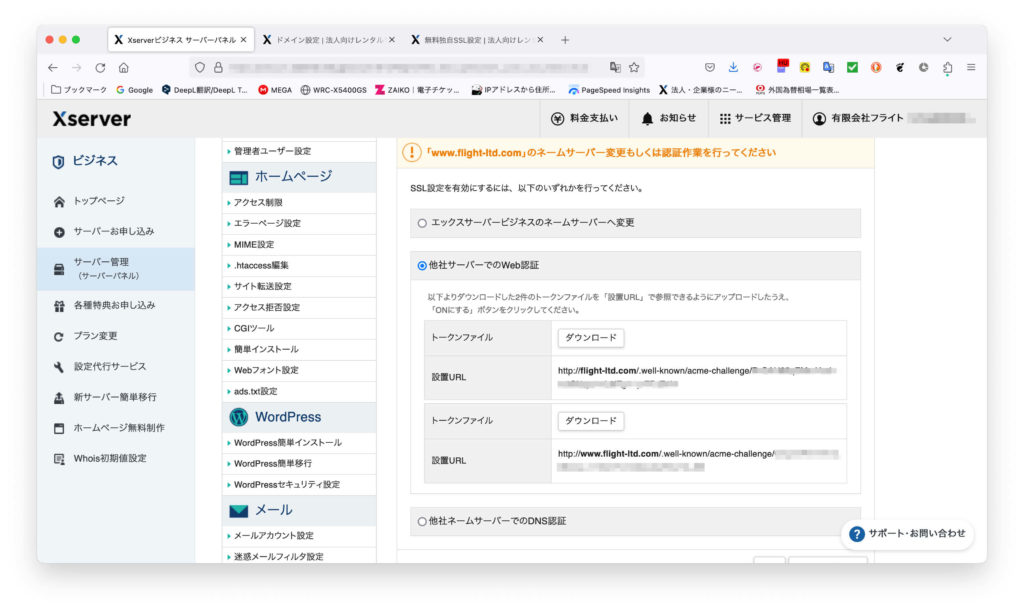
Task: Click the mail envelope icon beside メール
Action: coord(238,511)
